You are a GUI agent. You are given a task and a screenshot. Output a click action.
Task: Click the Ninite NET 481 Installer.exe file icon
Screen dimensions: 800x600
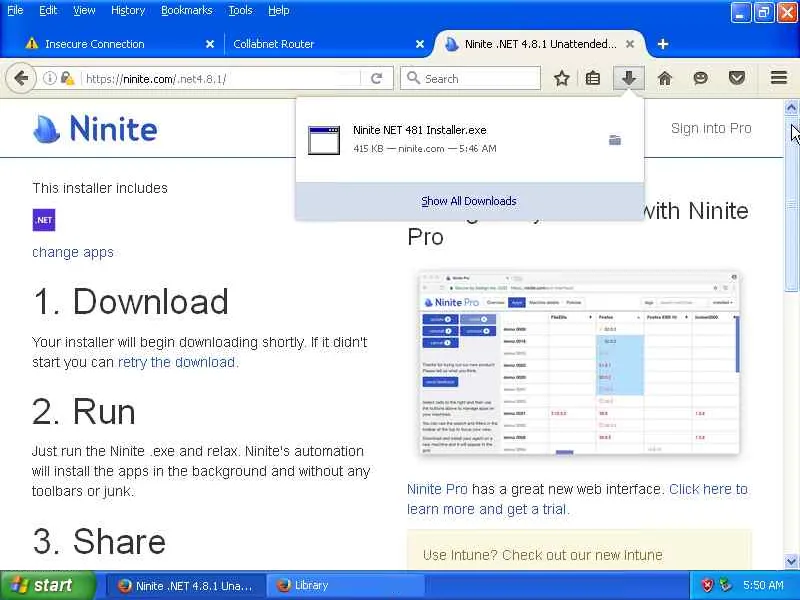click(x=324, y=140)
